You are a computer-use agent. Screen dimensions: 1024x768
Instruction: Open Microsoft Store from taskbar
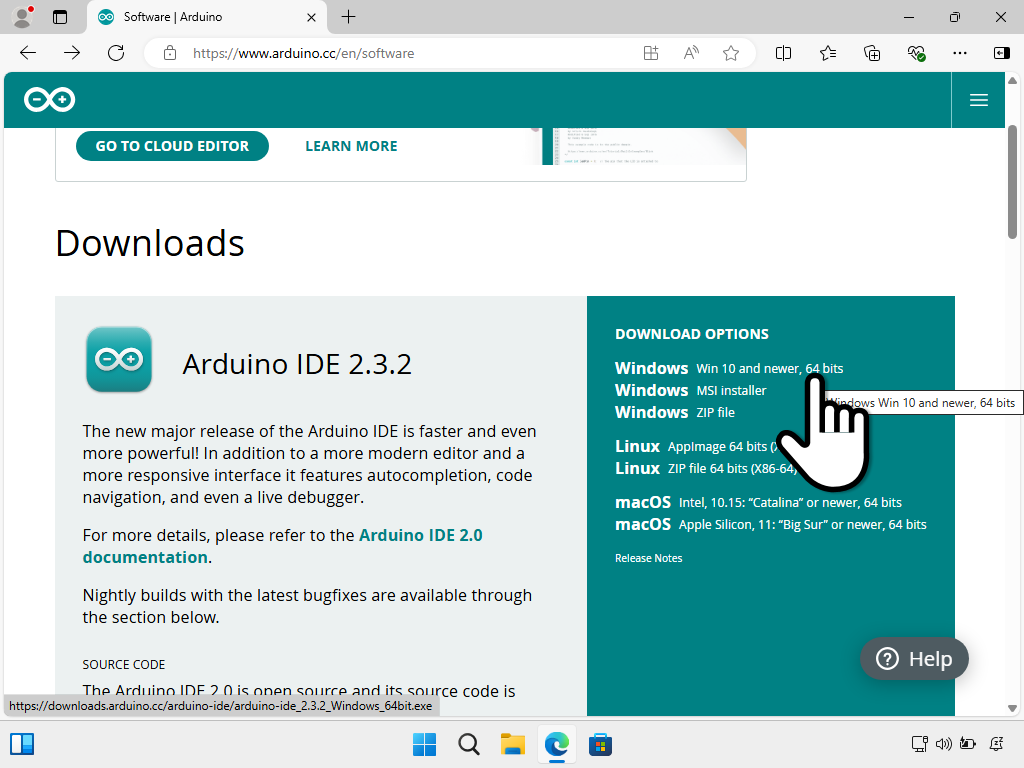600,744
